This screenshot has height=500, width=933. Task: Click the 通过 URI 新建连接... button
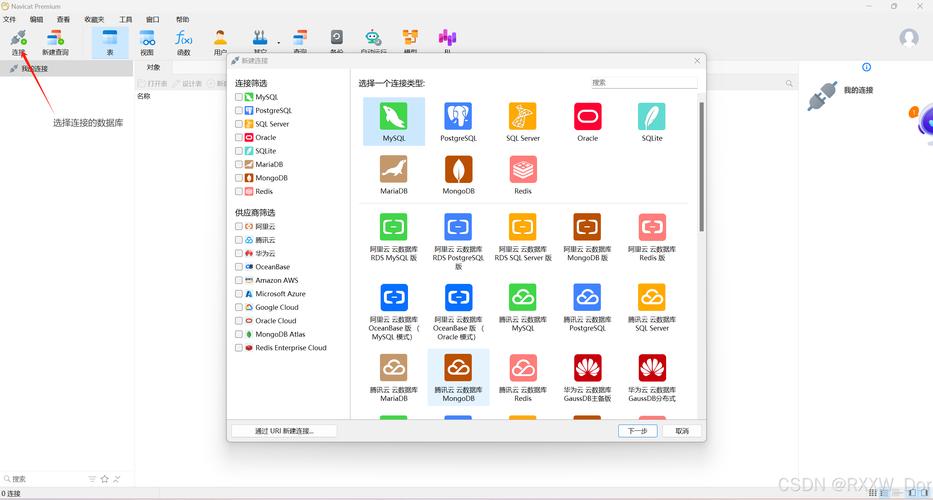coord(284,431)
